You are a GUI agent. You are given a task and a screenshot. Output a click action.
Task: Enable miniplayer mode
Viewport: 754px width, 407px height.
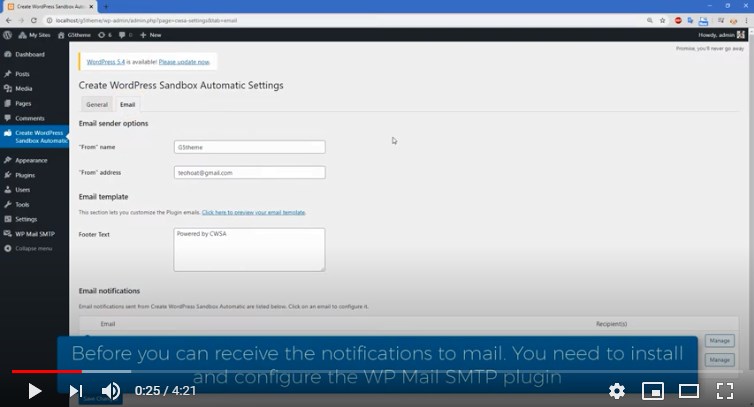[653, 391]
